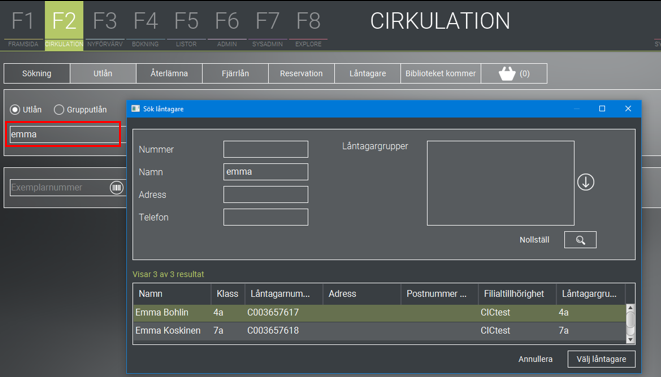
Task: Click the Adress field in dialog
Action: click(x=266, y=194)
